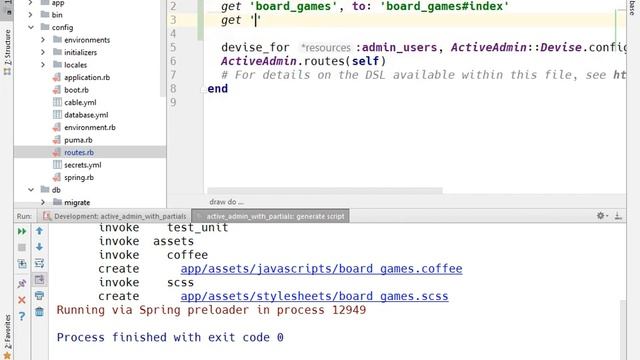Image resolution: width=640 pixels, height=360 pixels.
Task: Click line number 5 in gutter
Action: point(173,47)
